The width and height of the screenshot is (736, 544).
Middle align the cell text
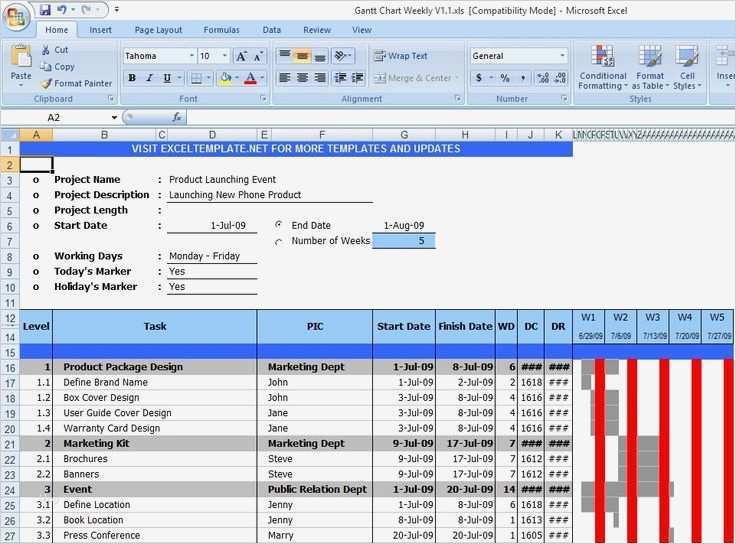(x=302, y=56)
